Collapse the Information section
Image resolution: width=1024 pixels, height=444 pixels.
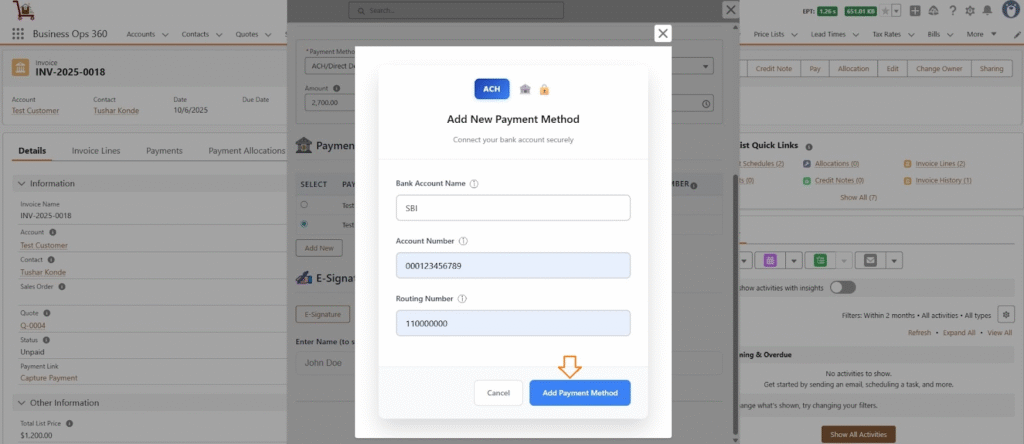[x=23, y=183]
